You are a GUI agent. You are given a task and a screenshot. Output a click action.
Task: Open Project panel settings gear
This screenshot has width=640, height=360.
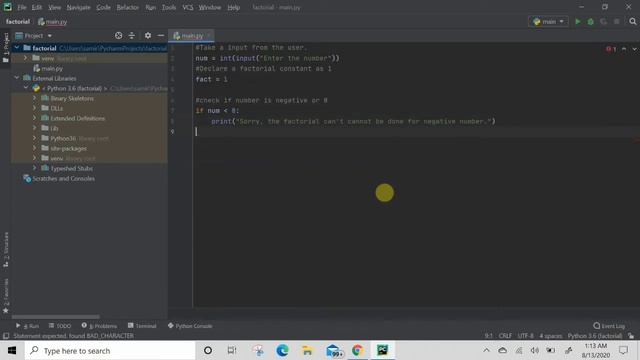(x=148, y=36)
